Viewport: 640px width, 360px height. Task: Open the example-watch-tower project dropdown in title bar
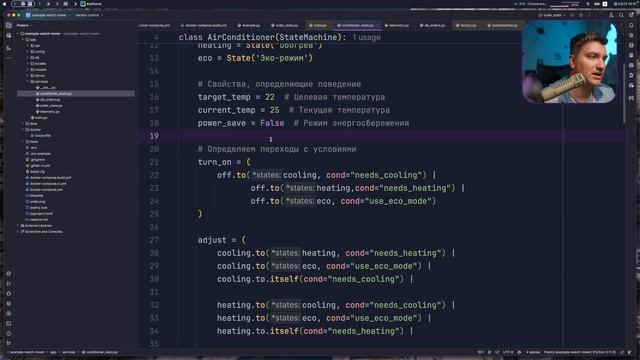tap(49, 15)
